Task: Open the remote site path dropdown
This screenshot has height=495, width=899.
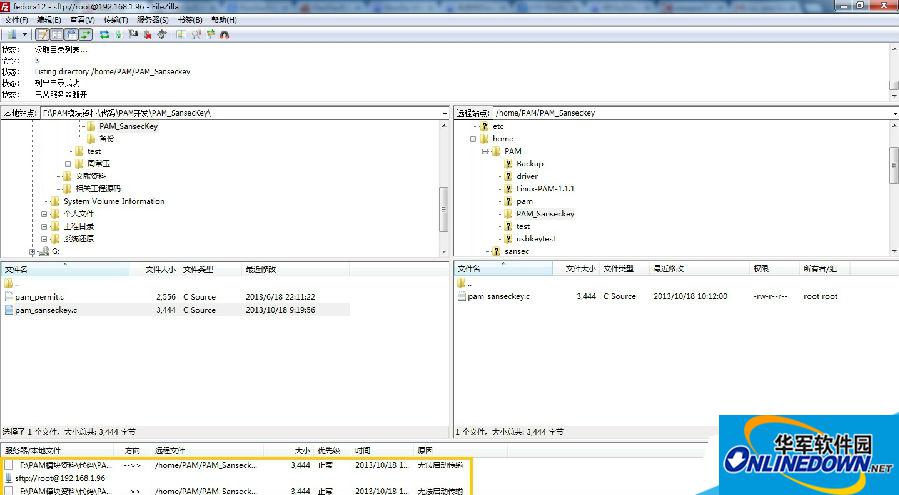Action: 893,113
